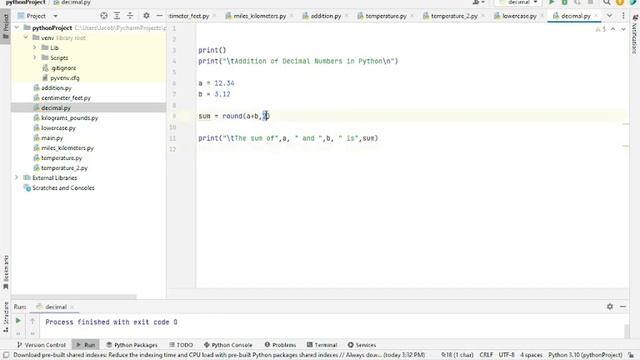Close the decimal tab in Run panel
The width and height of the screenshot is (640, 360).
[72, 307]
